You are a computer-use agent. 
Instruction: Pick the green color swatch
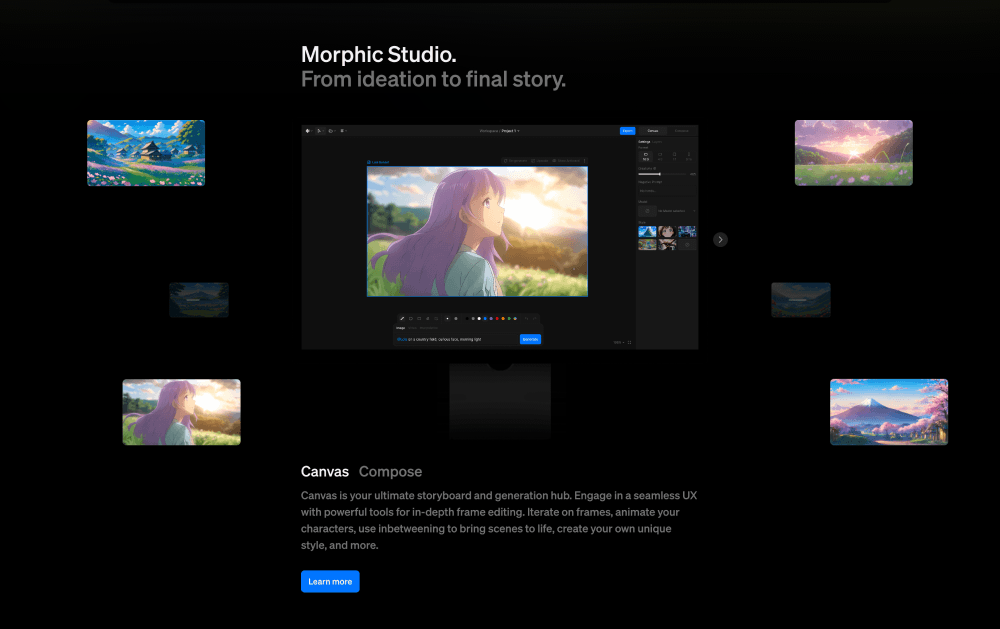[509, 318]
